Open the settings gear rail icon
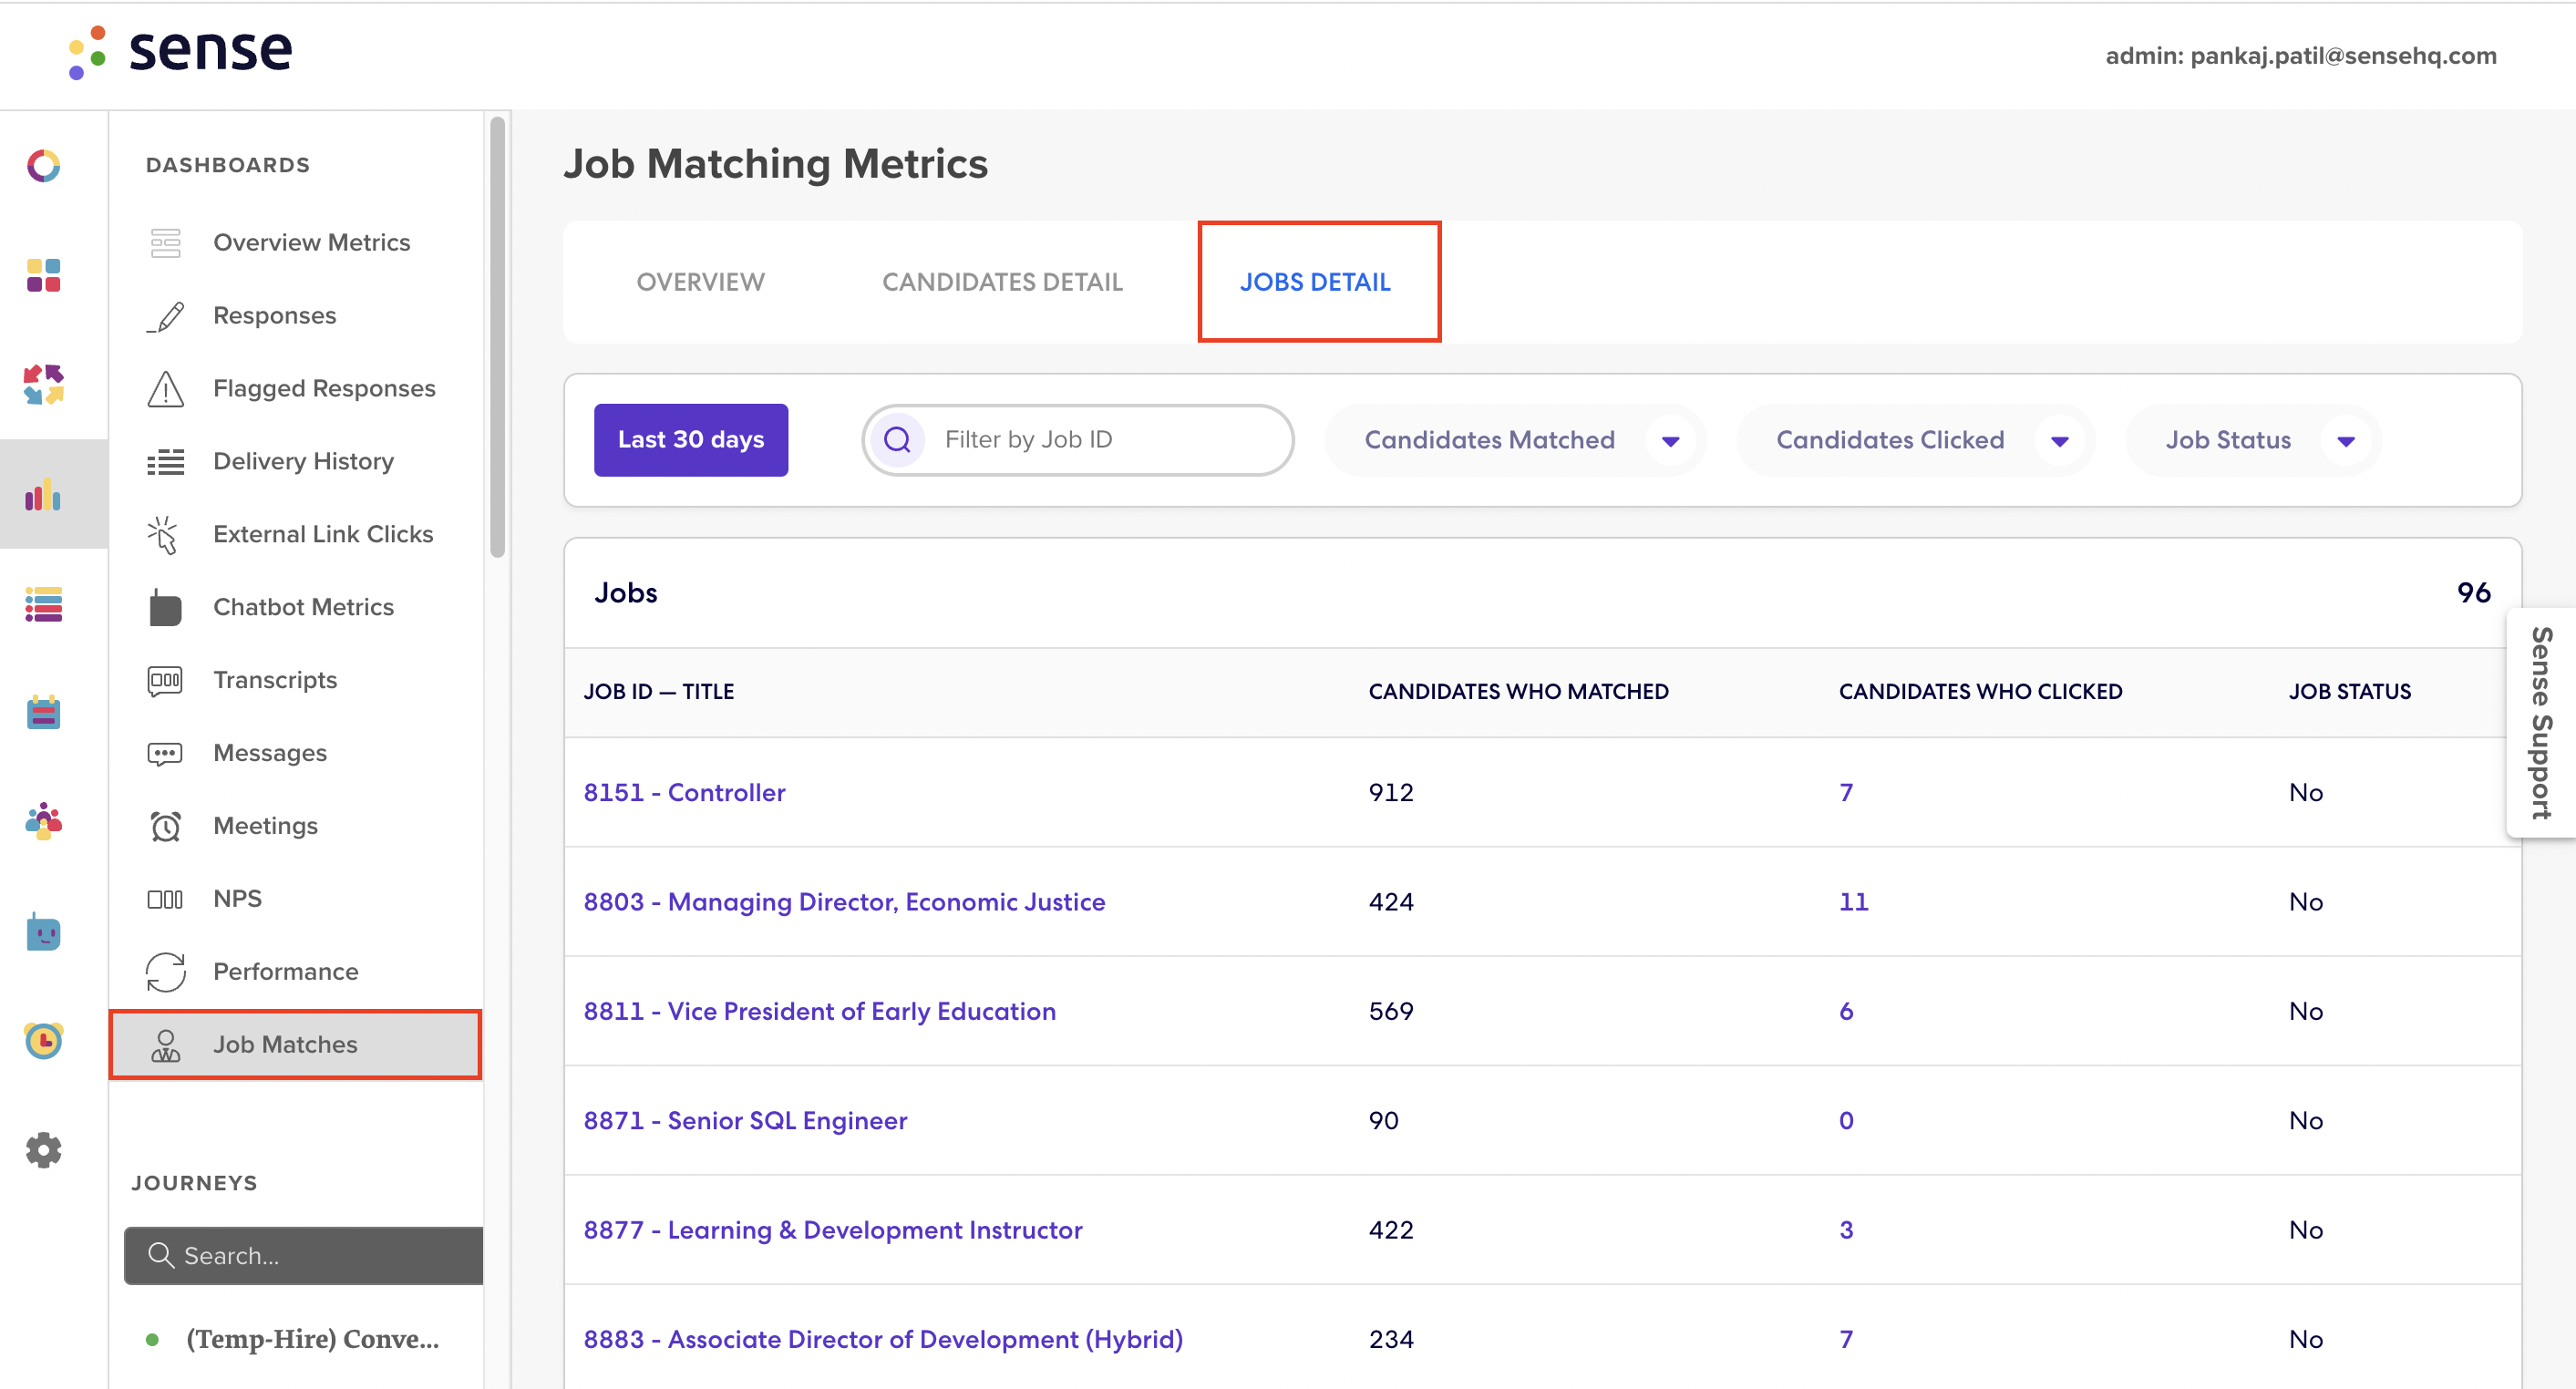The width and height of the screenshot is (2576, 1389). [43, 1150]
